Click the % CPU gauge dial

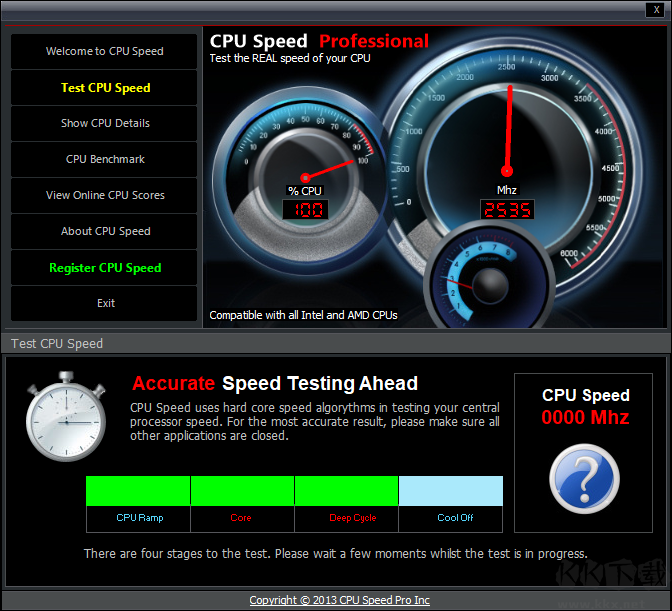303,179
